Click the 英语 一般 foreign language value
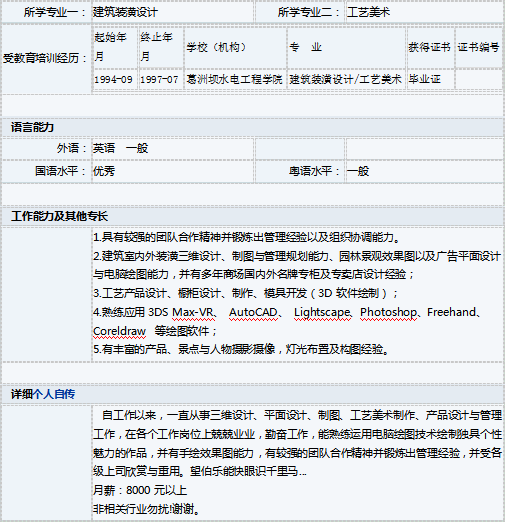 click(x=120, y=148)
